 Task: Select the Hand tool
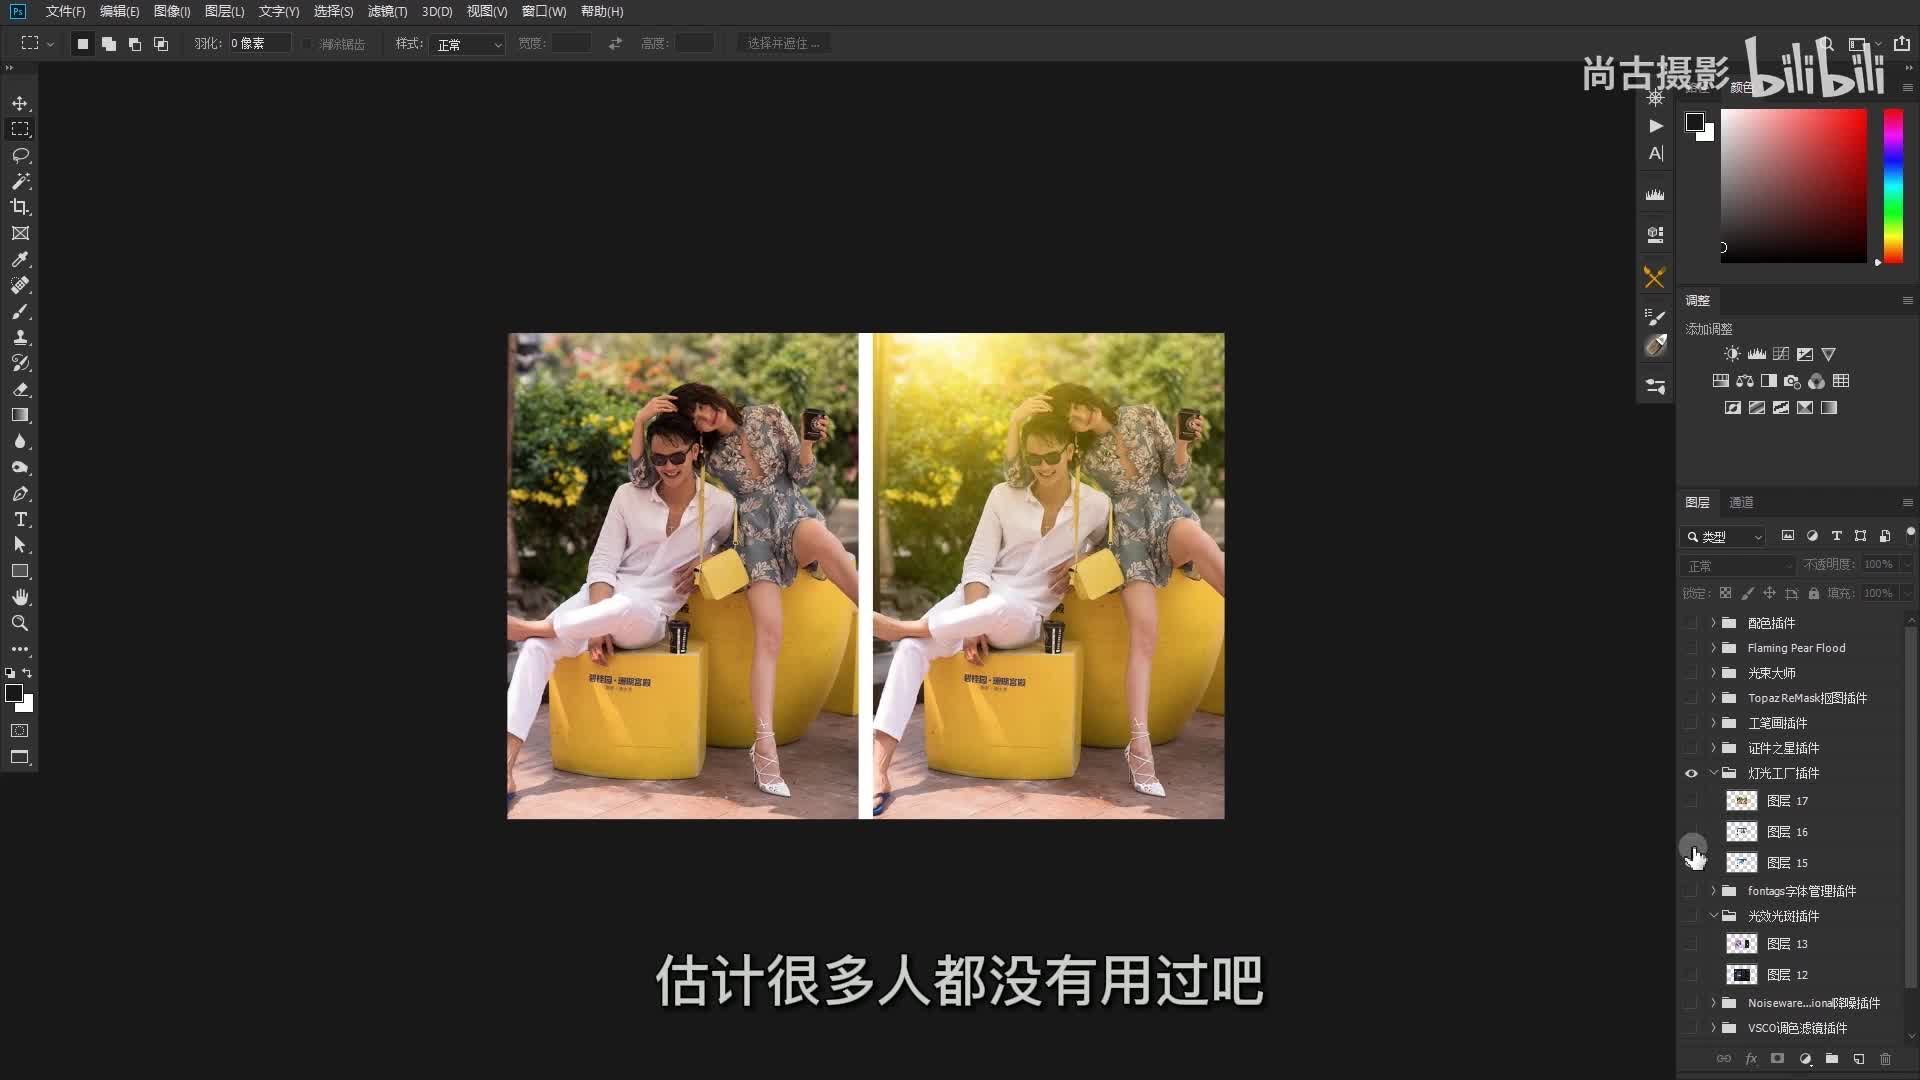click(x=20, y=597)
